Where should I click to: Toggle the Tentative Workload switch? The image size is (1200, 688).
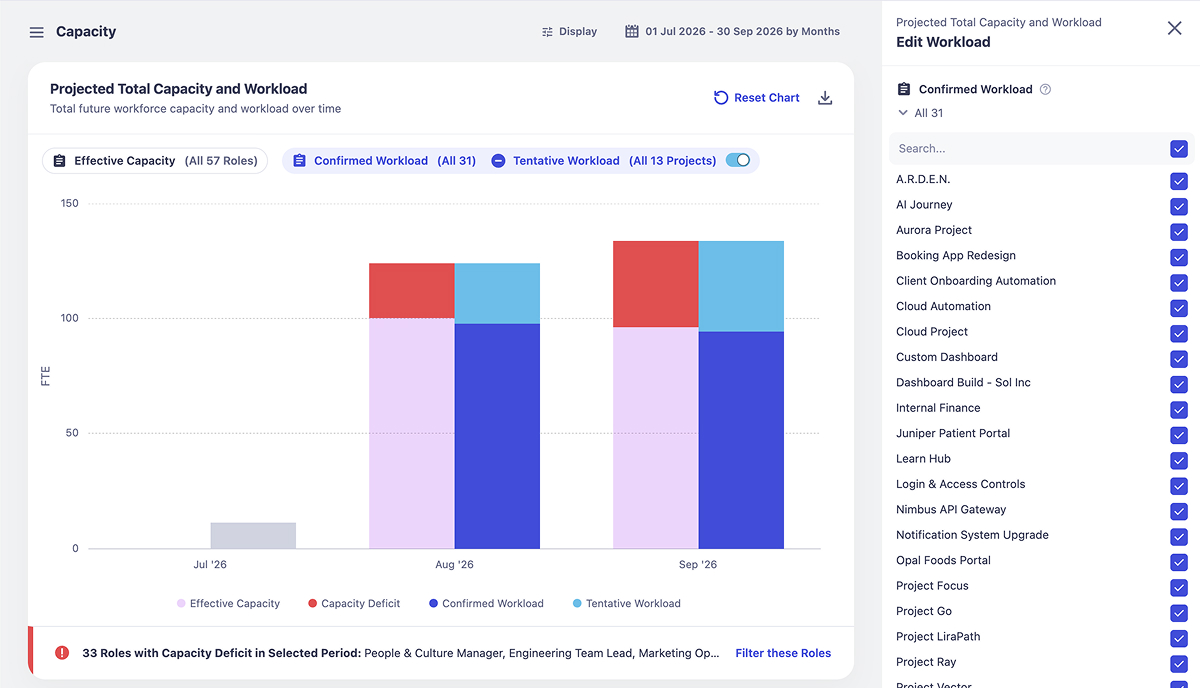point(738,160)
